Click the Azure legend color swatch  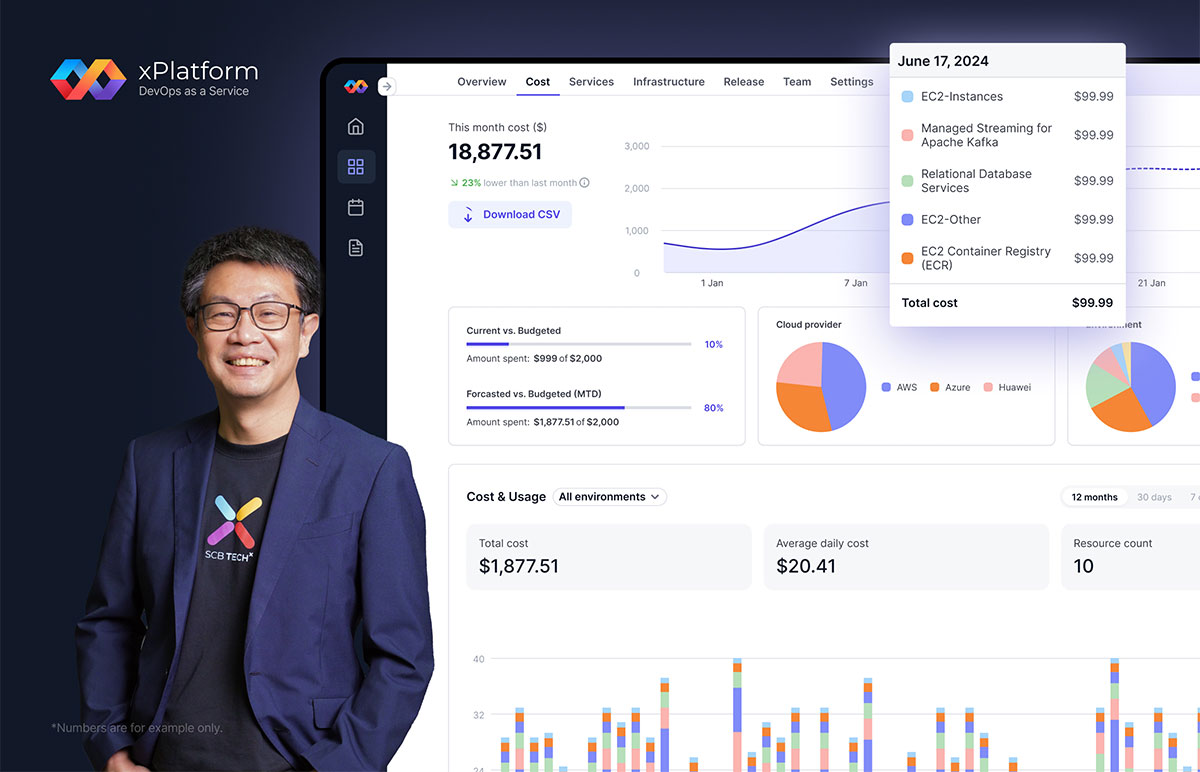coord(934,387)
